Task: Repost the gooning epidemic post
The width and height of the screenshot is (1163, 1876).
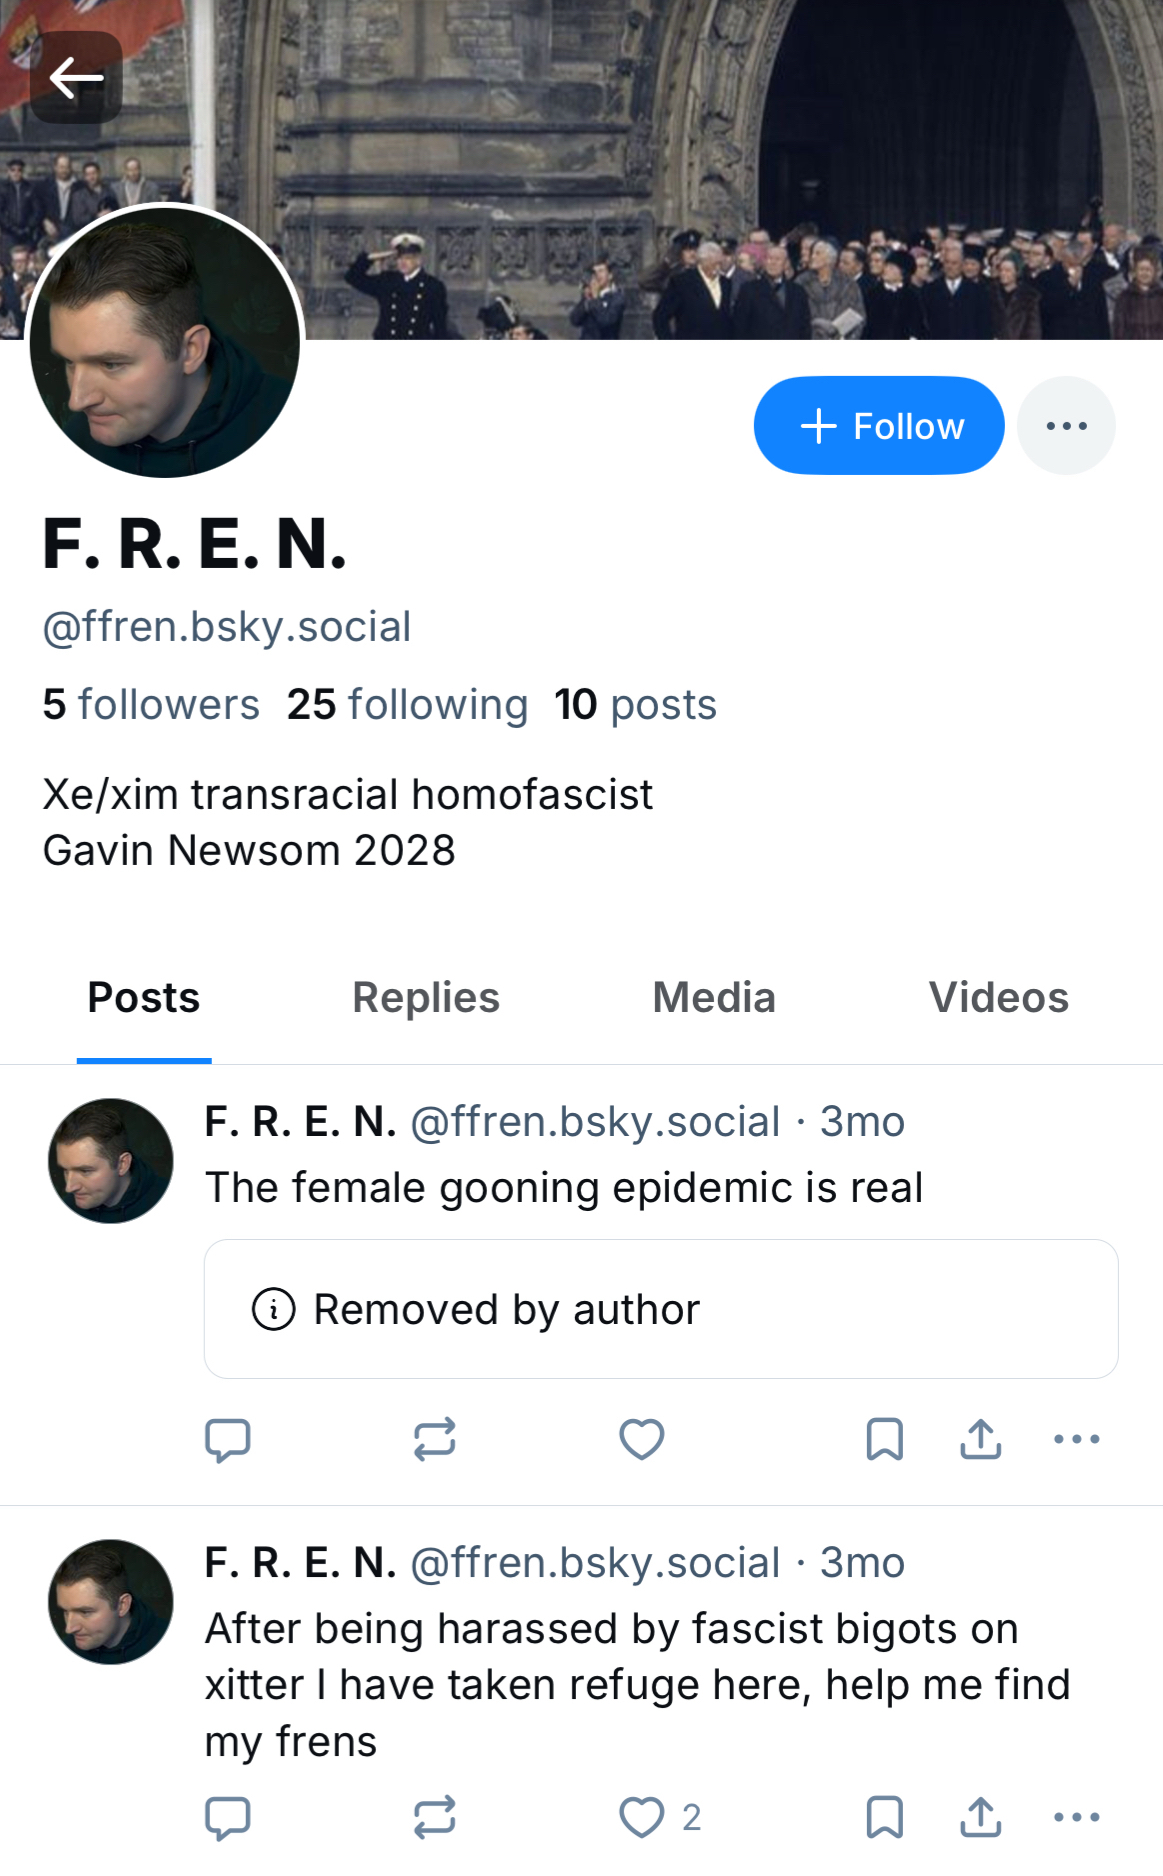Action: pyautogui.click(x=435, y=1440)
